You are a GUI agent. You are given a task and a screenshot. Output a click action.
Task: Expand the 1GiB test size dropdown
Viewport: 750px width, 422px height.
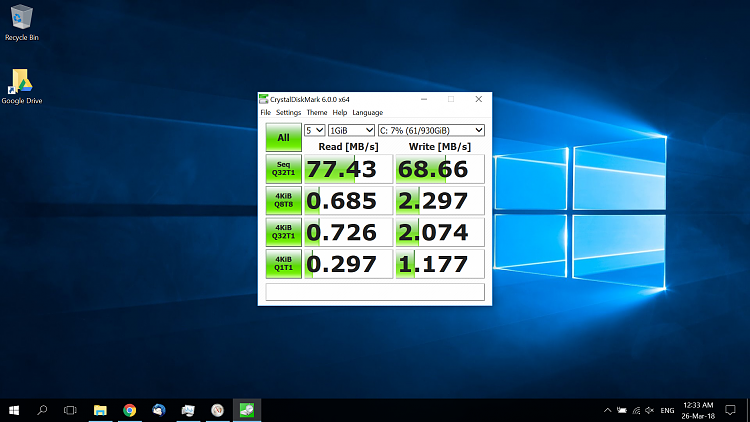351,130
